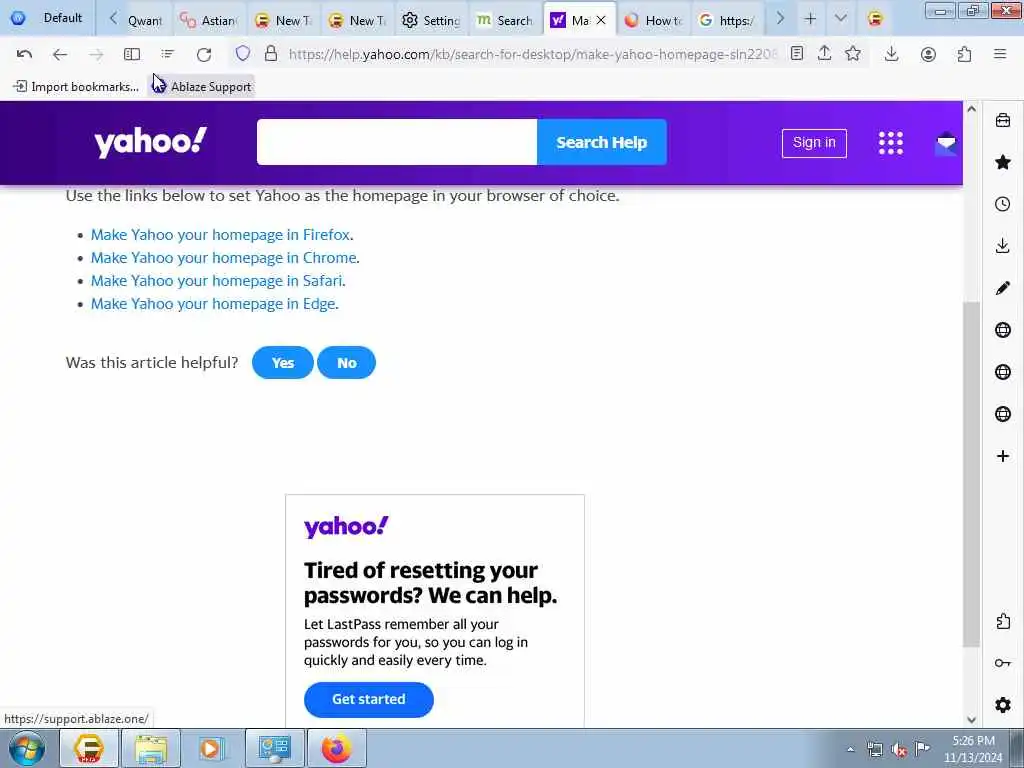Open the Yahoo apps grid icon

coord(891,142)
